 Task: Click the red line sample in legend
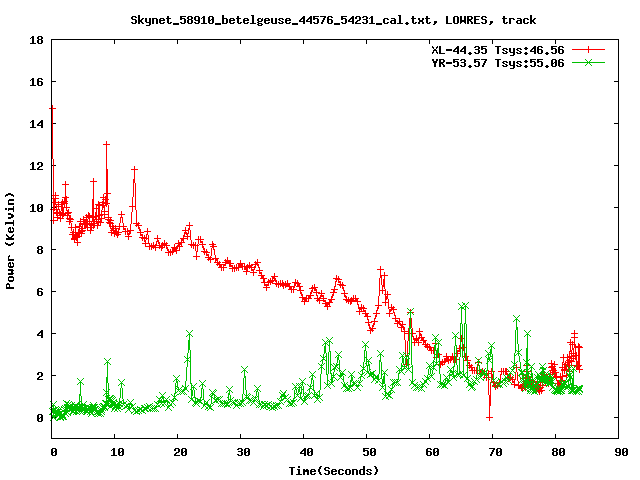point(588,50)
